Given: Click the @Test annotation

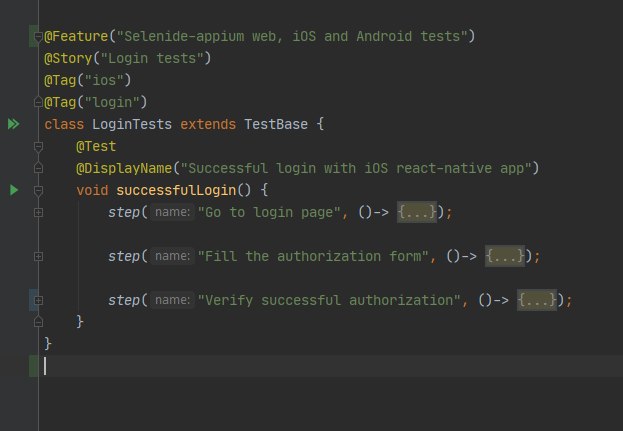Looking at the screenshot, I should pos(96,146).
